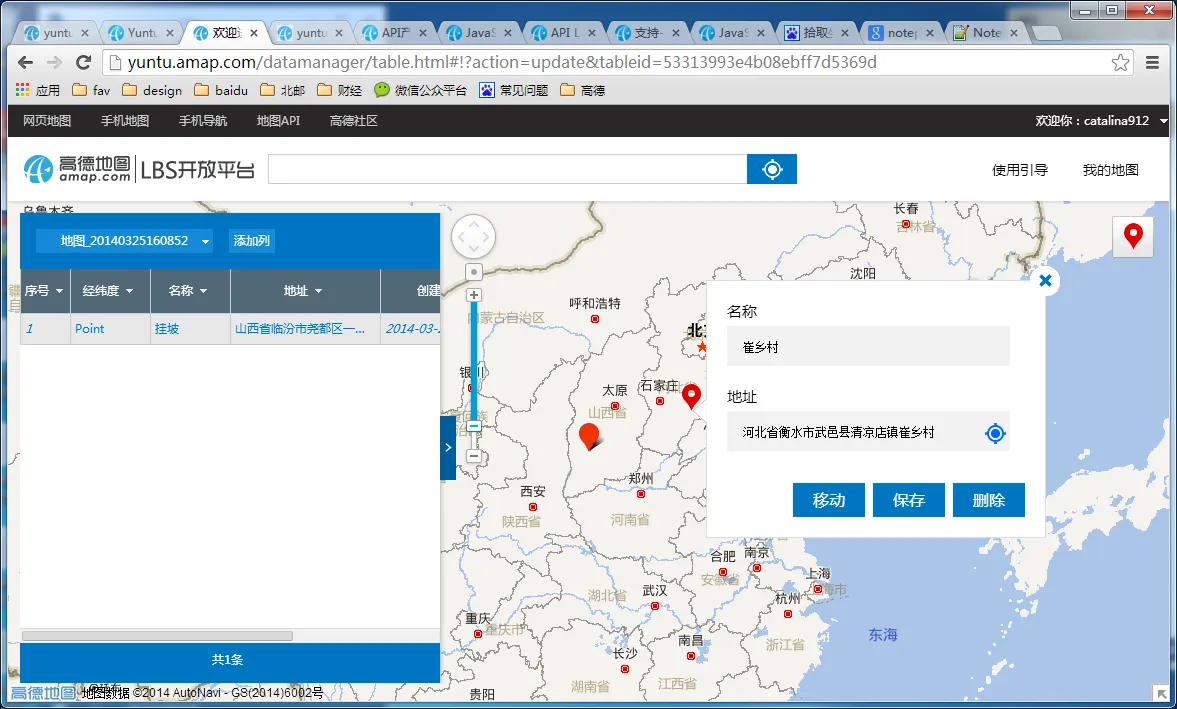Click the locate icon in the address field

coord(994,433)
